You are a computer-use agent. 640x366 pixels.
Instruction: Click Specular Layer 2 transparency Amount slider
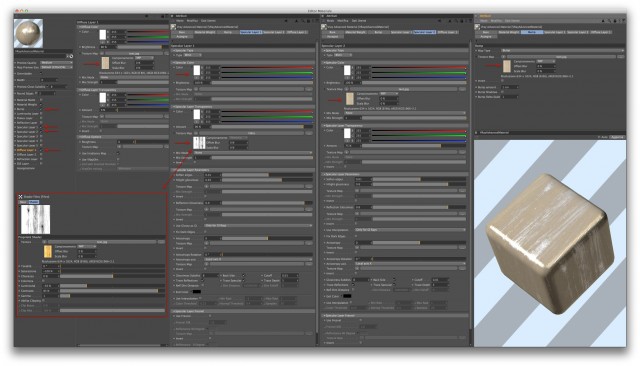click(413, 146)
